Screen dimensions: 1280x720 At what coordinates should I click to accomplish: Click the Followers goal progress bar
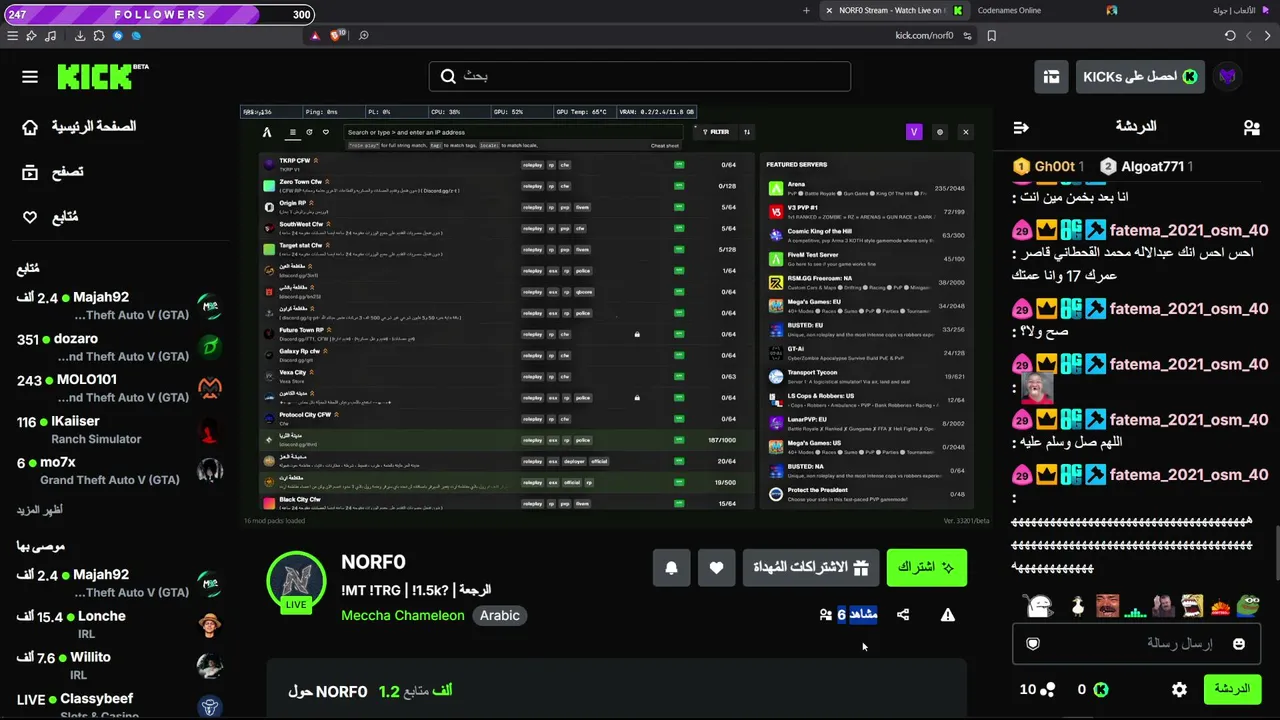click(x=160, y=15)
